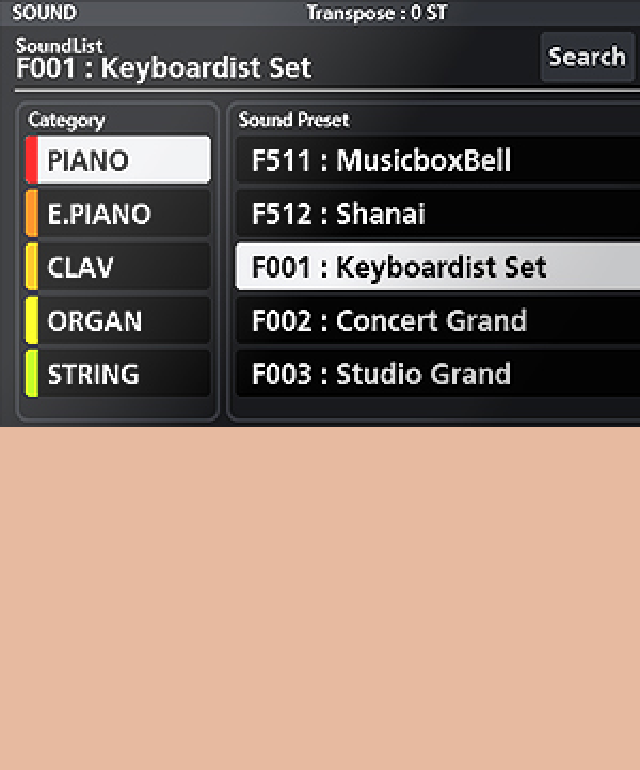Click the red color bar beside PIANO
640x770 pixels.
coord(31,160)
